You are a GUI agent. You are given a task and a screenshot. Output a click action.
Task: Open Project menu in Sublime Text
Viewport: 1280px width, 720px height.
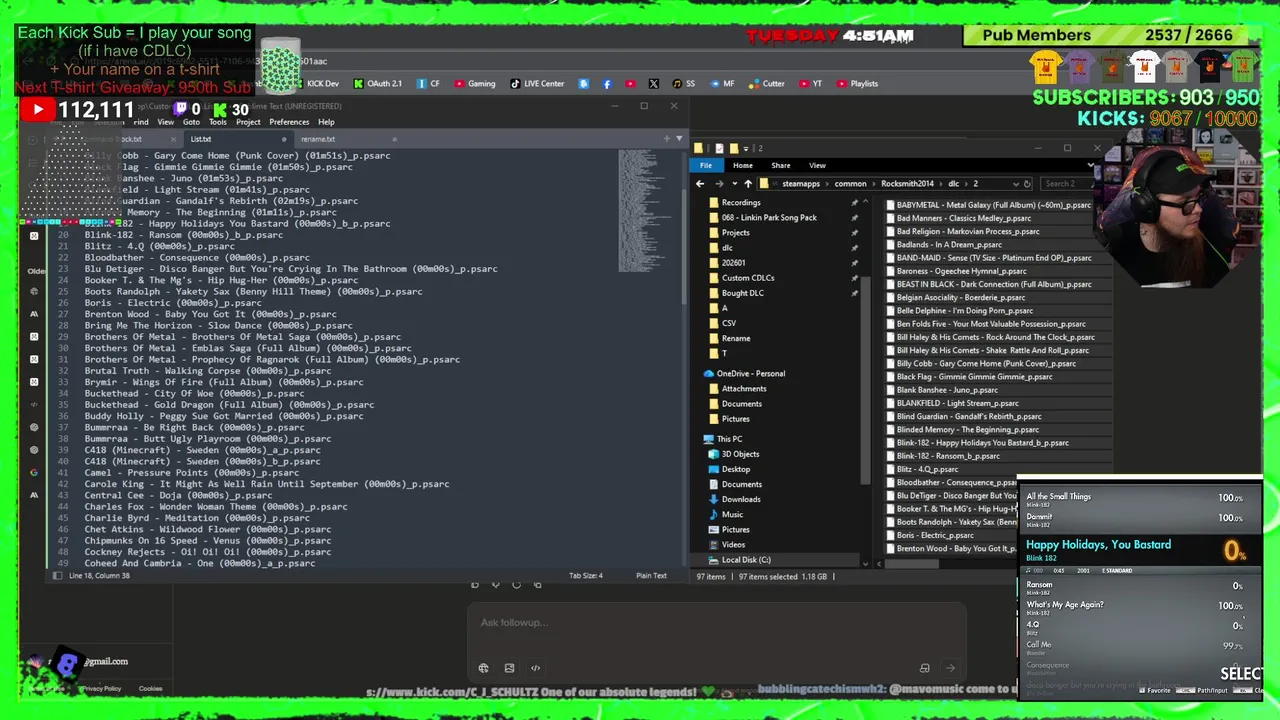248,122
